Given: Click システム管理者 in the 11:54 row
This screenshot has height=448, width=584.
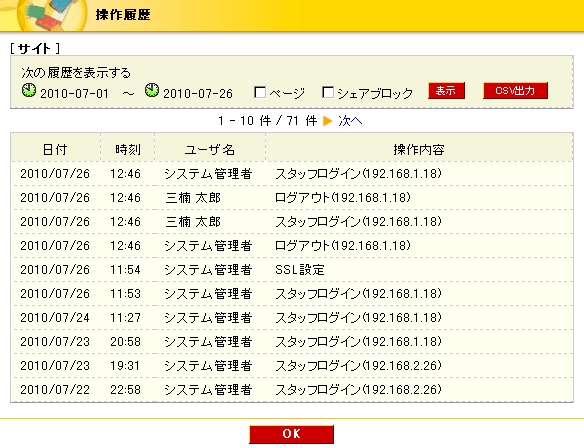Looking at the screenshot, I should click(208, 270).
